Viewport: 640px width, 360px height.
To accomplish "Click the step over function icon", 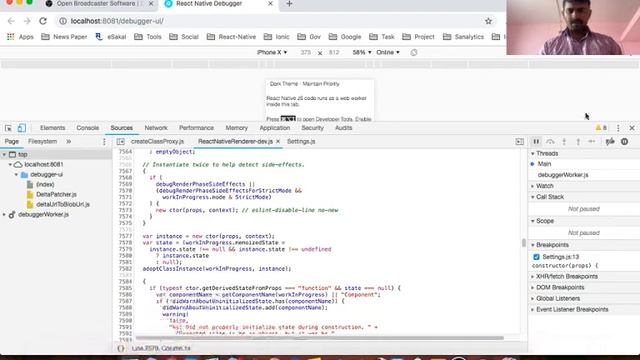I will [550, 142].
